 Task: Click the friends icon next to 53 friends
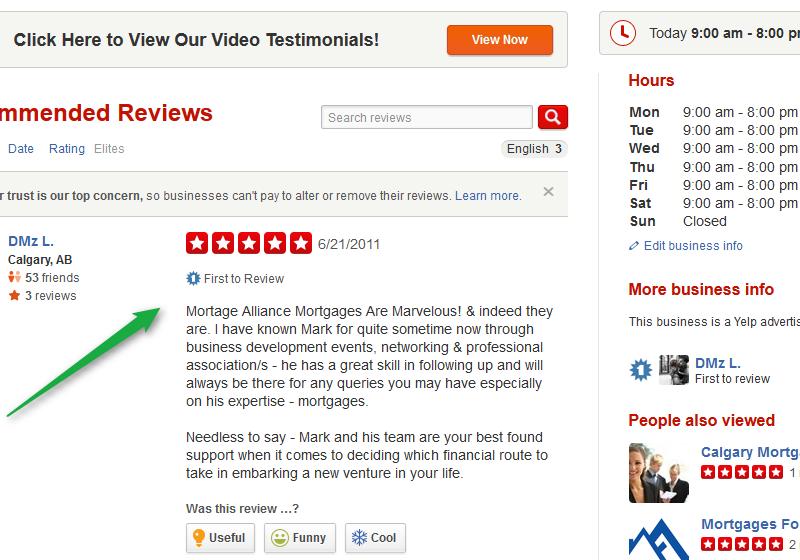click(x=14, y=277)
